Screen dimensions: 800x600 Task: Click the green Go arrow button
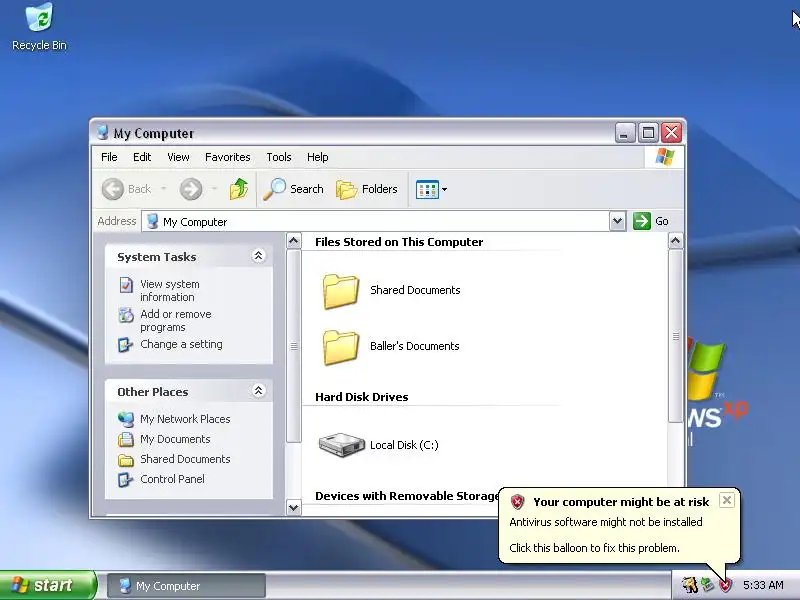point(642,221)
